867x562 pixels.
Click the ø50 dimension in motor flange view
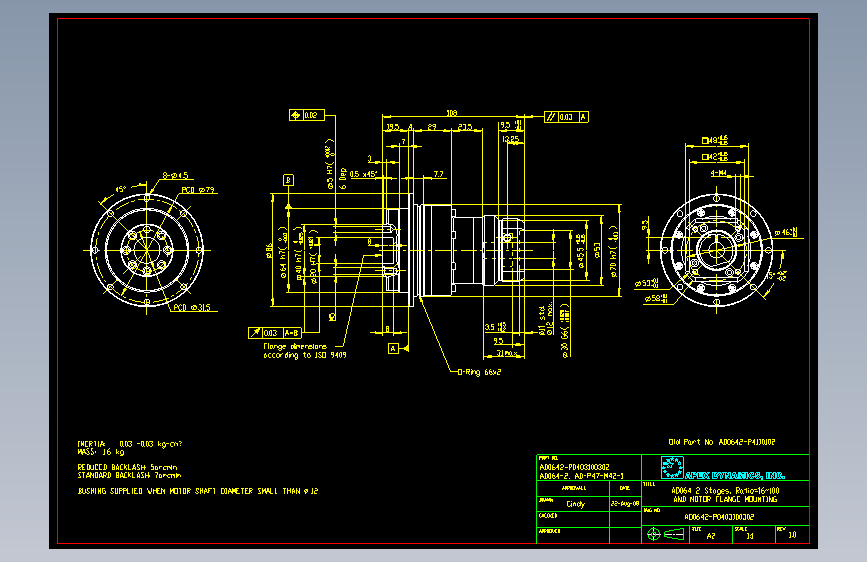coord(647,283)
